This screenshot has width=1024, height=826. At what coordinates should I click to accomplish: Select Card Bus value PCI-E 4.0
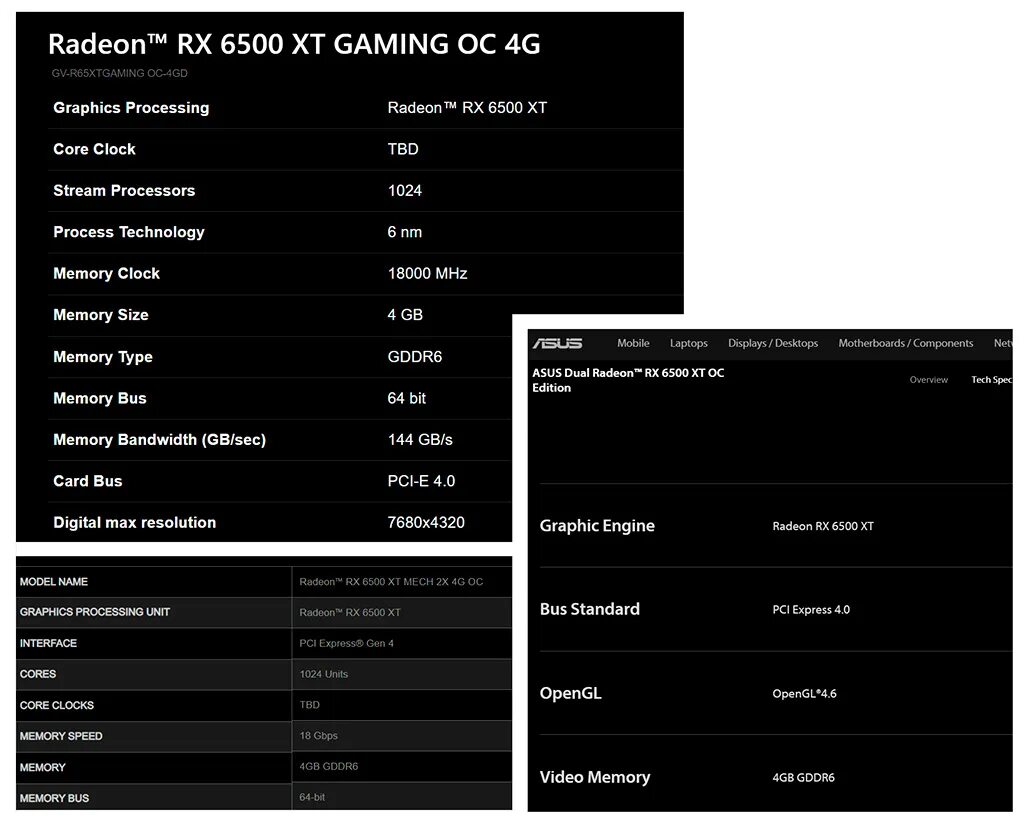coord(421,481)
